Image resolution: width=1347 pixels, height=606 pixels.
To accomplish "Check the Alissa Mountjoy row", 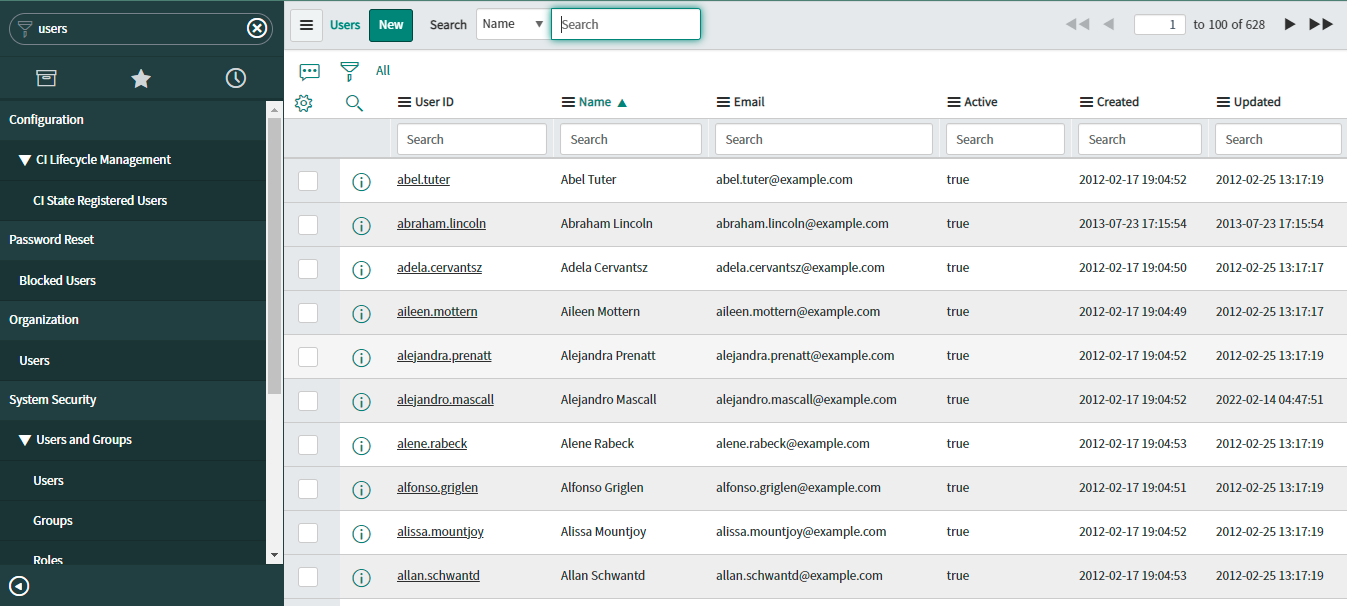I will click(x=308, y=532).
